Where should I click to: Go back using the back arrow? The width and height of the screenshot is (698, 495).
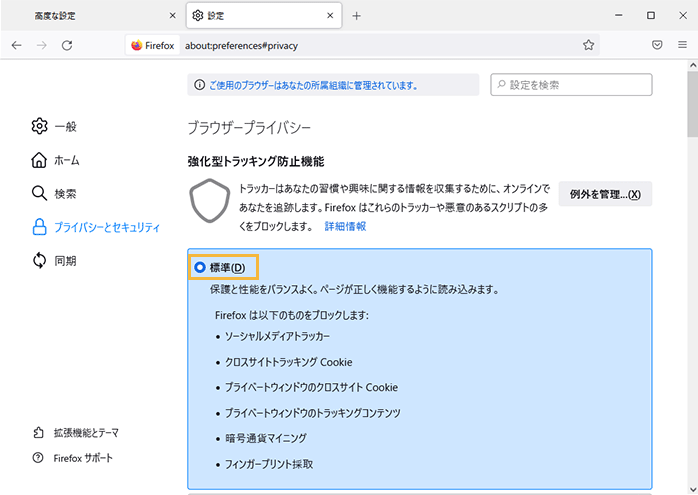point(17,45)
